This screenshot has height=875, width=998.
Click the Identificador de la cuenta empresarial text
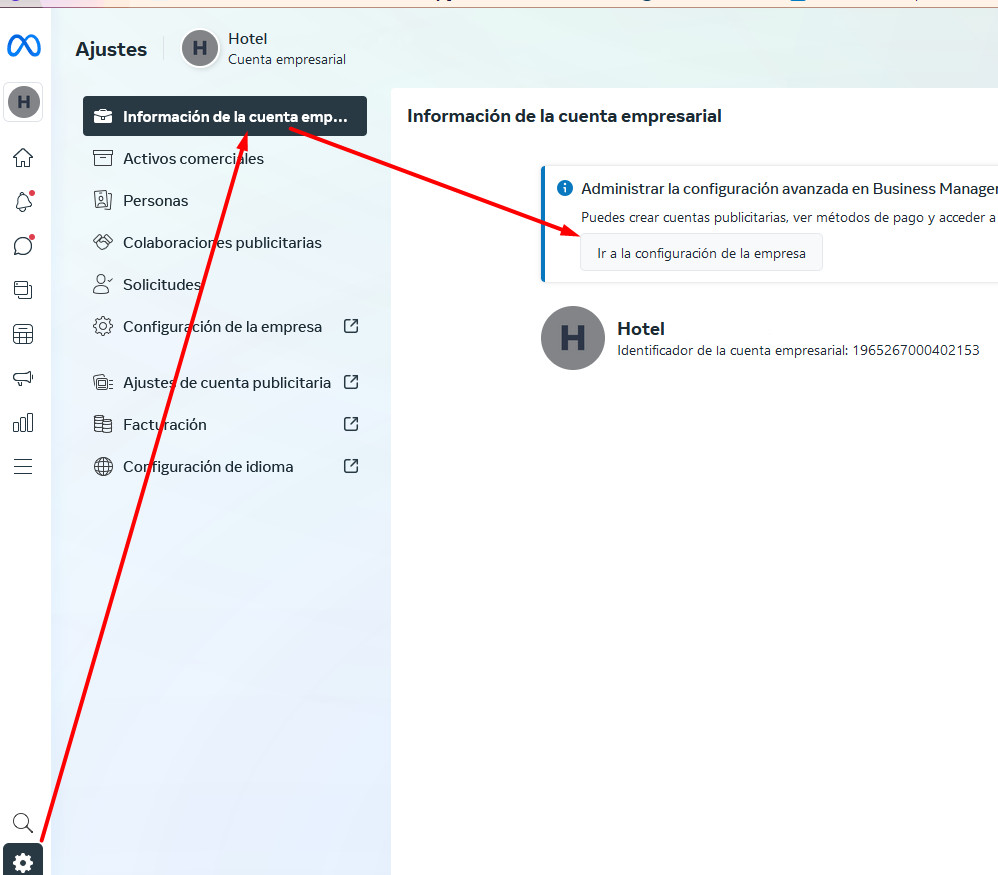798,350
